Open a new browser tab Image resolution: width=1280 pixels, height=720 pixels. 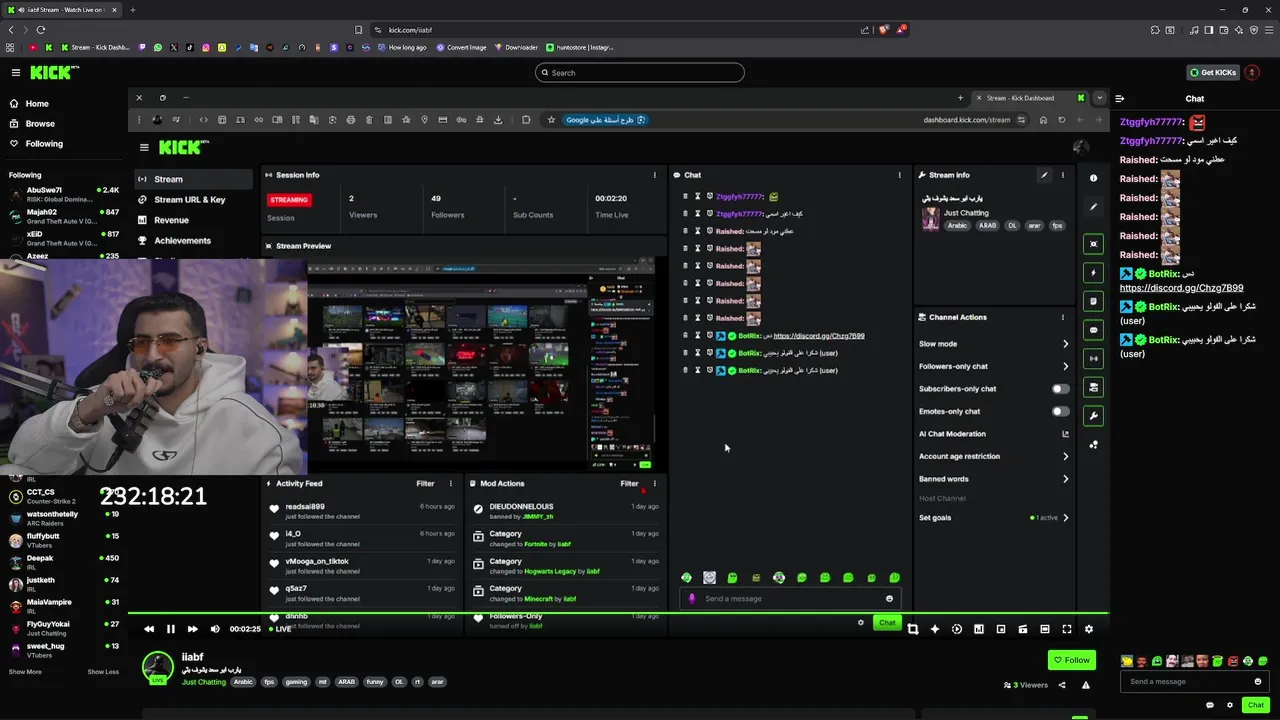[132, 10]
